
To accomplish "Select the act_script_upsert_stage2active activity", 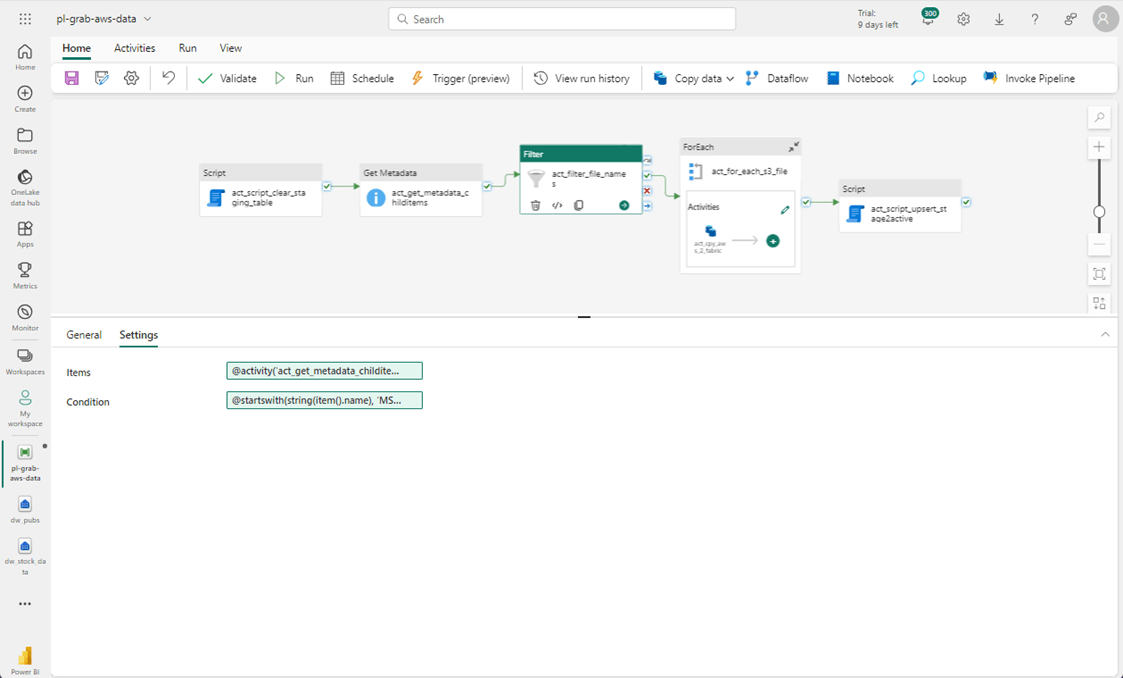I will coord(900,205).
